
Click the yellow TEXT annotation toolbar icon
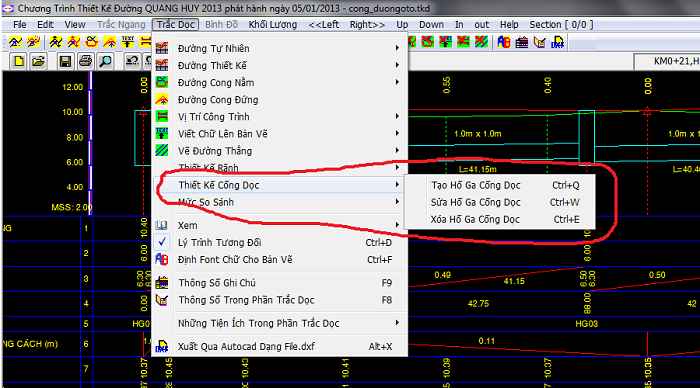tap(128, 42)
